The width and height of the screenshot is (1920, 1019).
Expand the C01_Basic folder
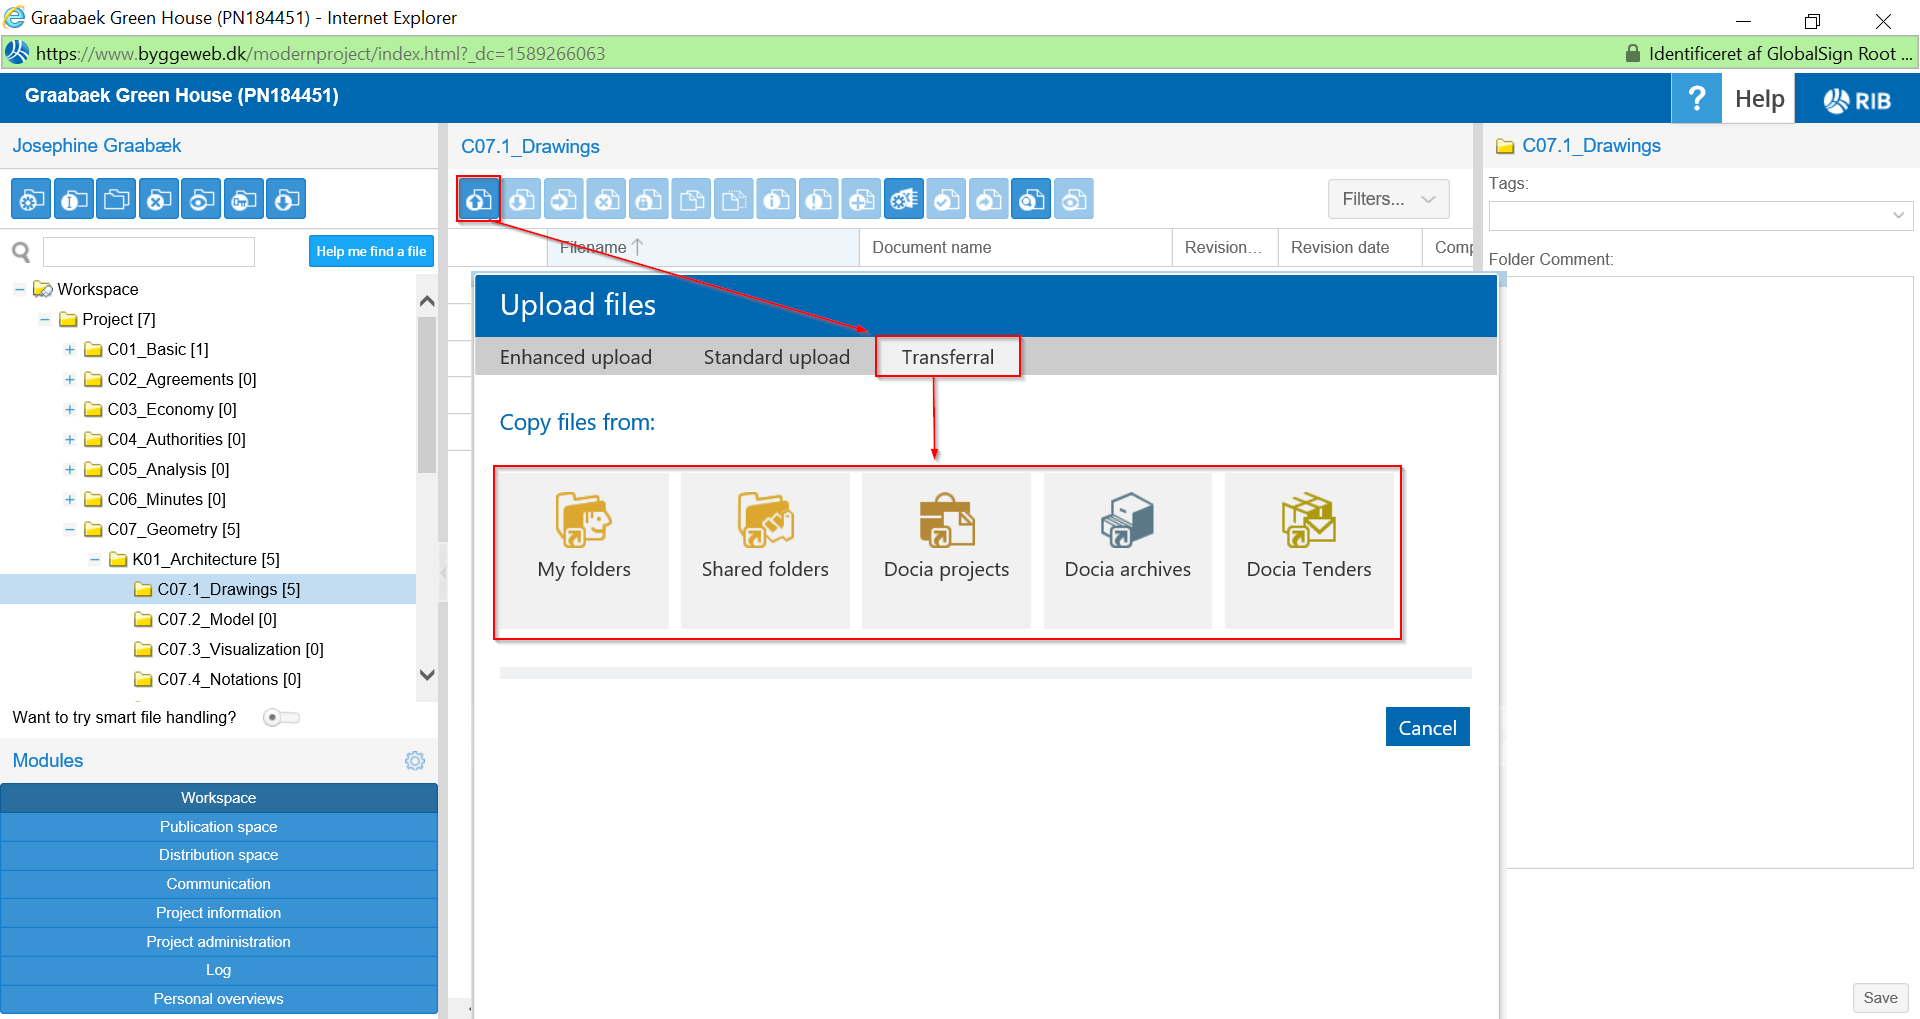(70, 350)
